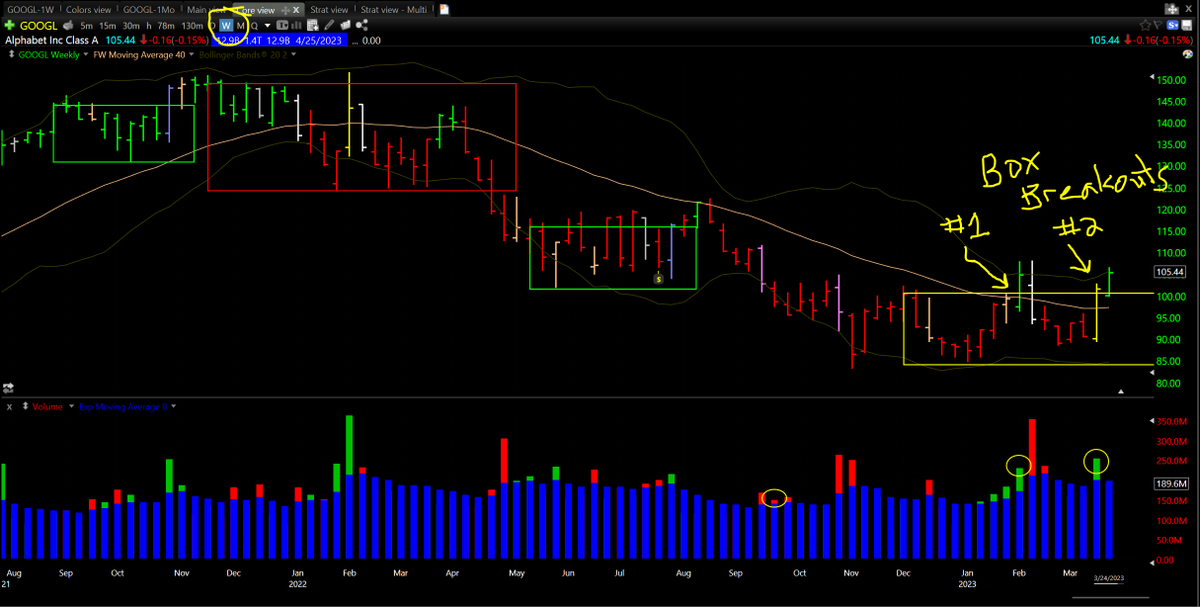The height and width of the screenshot is (607, 1200).
Task: Open the blue S symbol-link dropdown
Action: pyautogui.click(x=1172, y=25)
